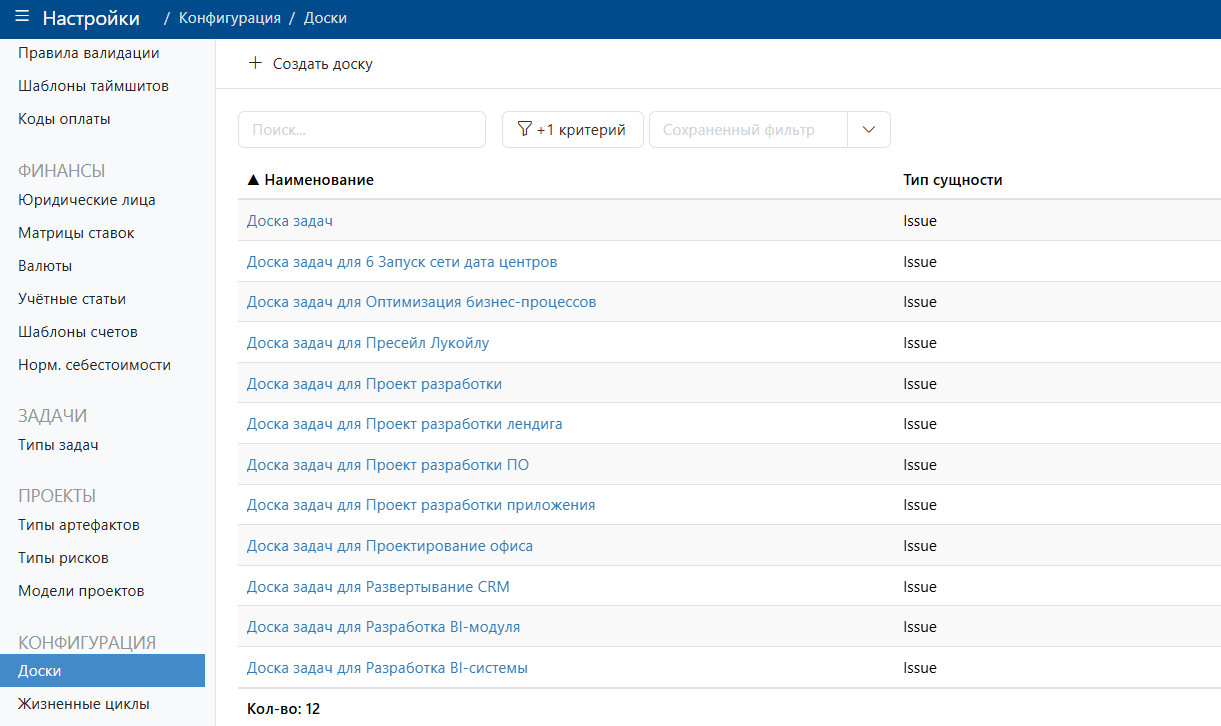Open Типы рисков in the sidebar

click(63, 558)
